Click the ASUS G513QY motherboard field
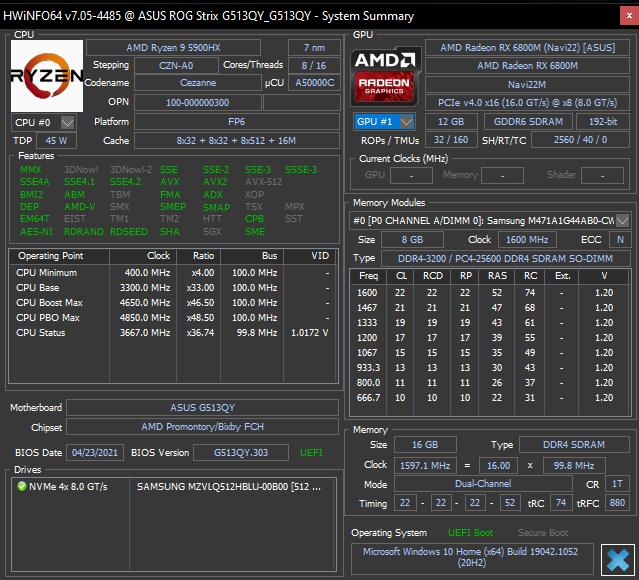 pyautogui.click(x=203, y=408)
